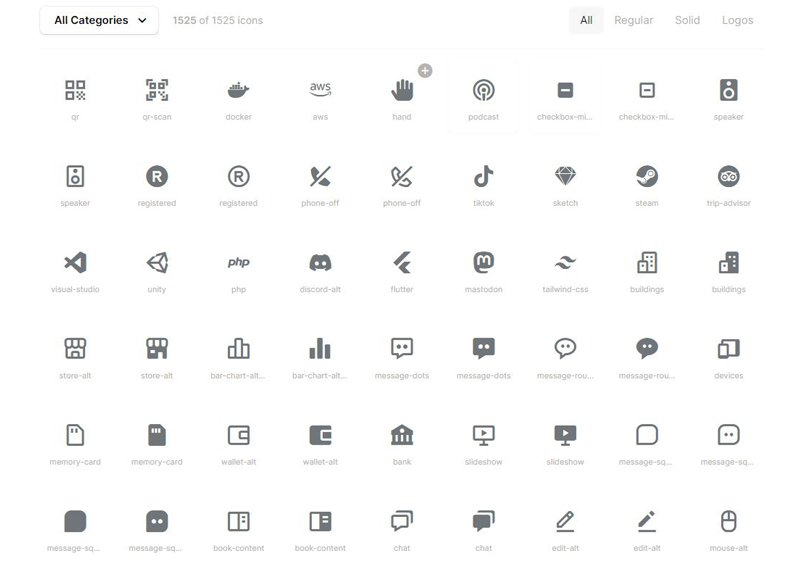Screen dimensions: 800x577
Task: Choose the solid speaker icon
Action: pyautogui.click(x=729, y=90)
